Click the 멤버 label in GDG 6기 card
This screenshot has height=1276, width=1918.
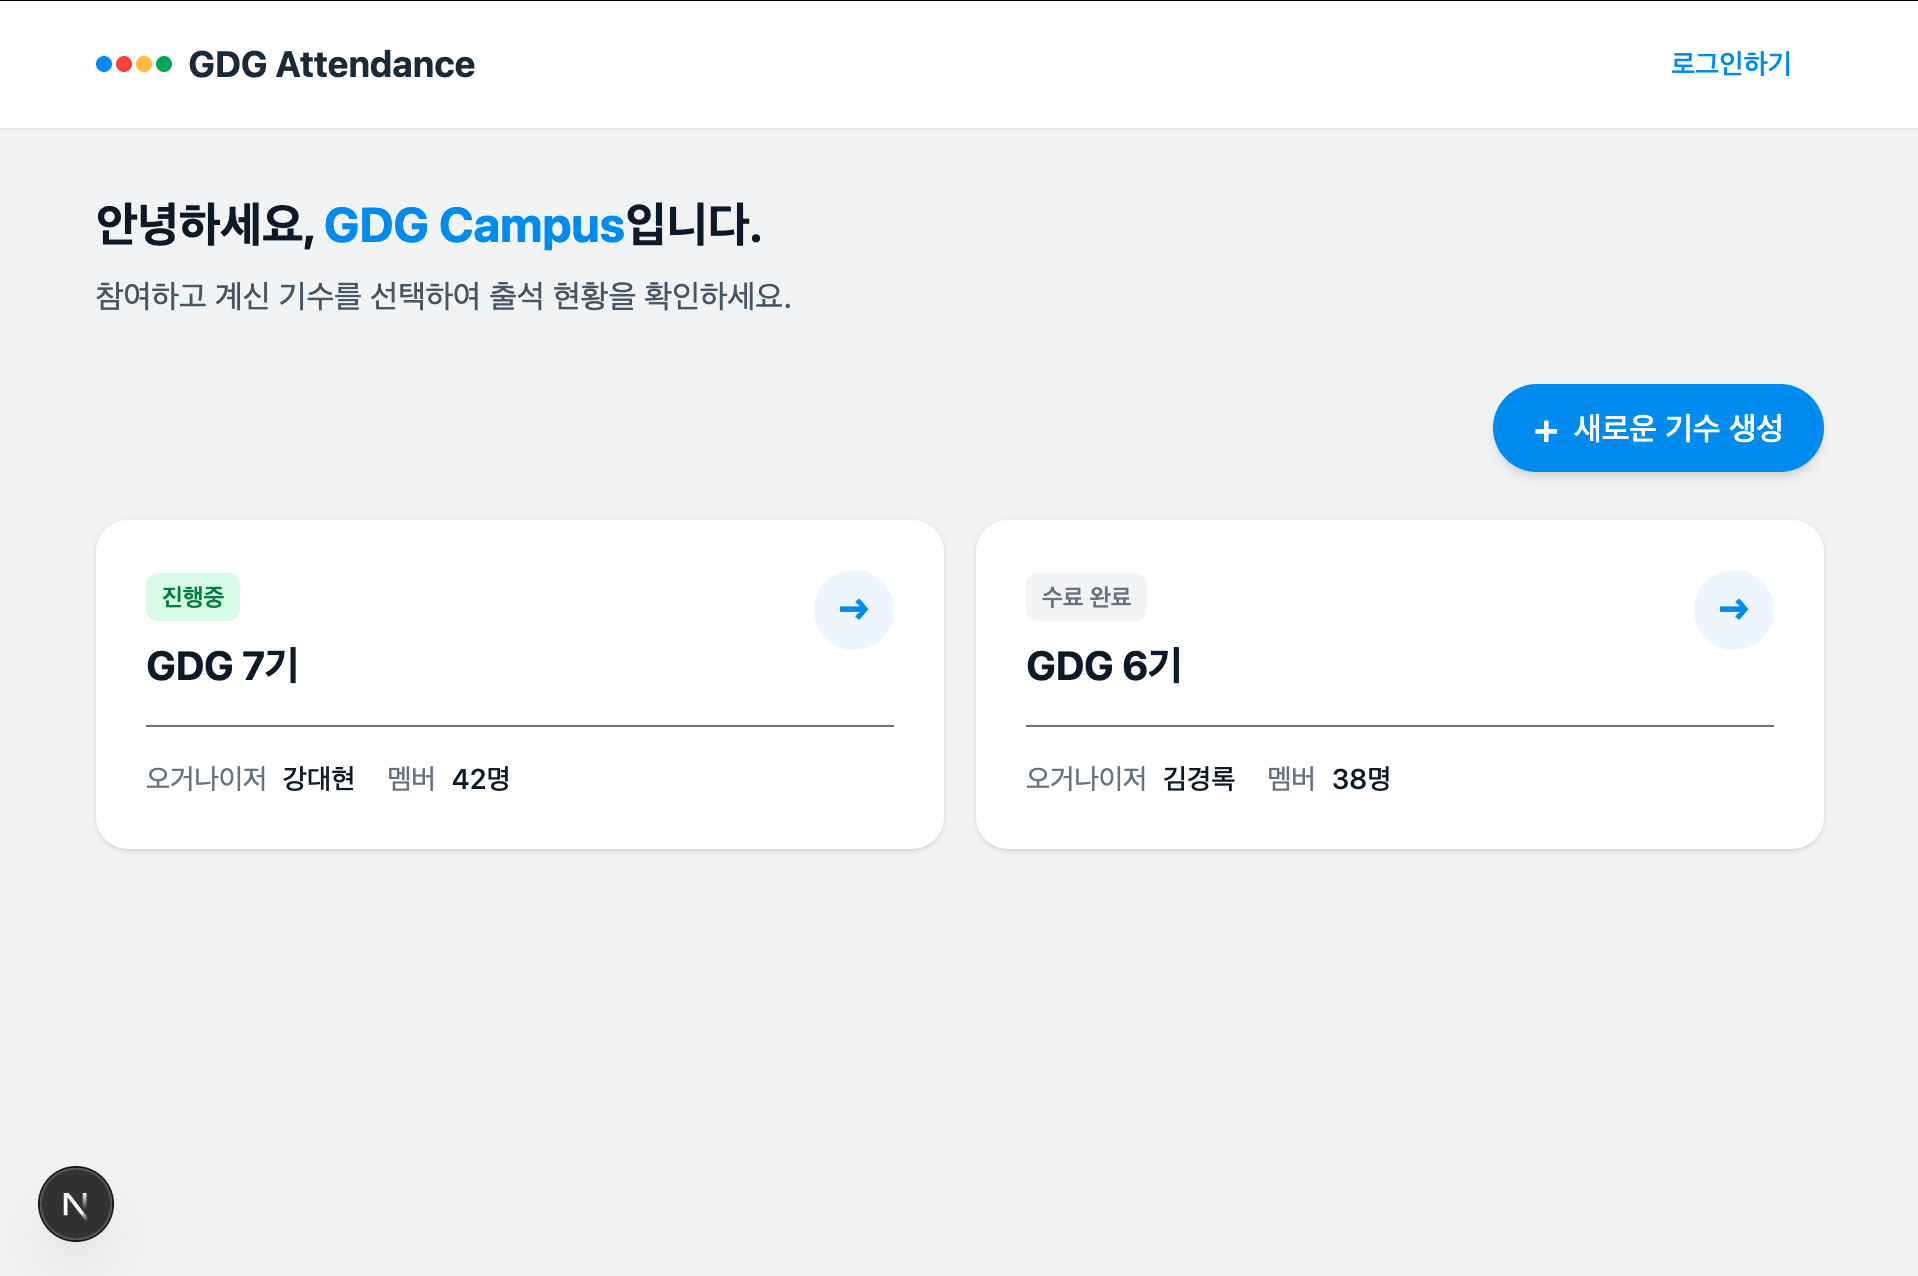(x=1291, y=778)
